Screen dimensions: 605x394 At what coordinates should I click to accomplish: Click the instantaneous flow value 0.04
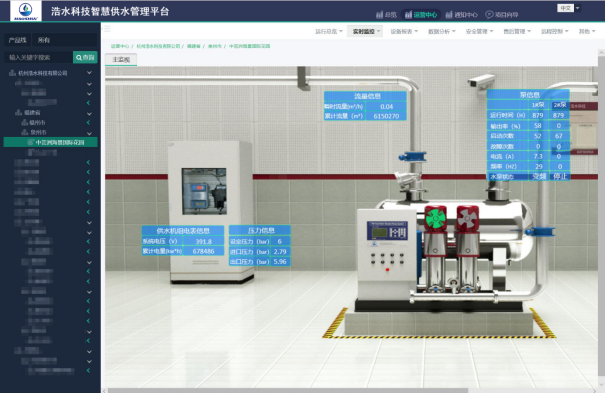tap(386, 107)
